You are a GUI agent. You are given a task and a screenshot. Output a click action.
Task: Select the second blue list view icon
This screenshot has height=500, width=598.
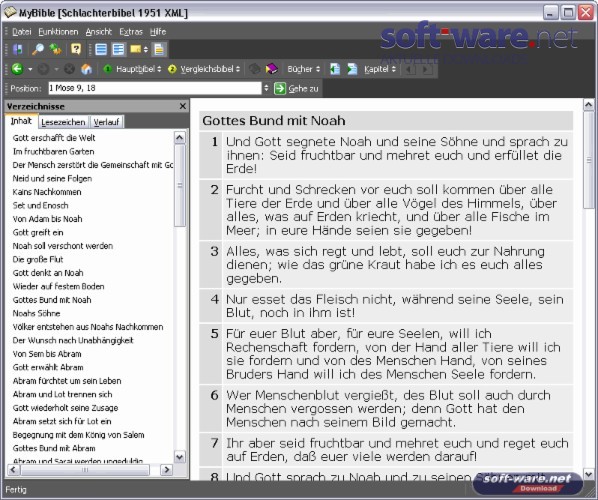click(119, 50)
